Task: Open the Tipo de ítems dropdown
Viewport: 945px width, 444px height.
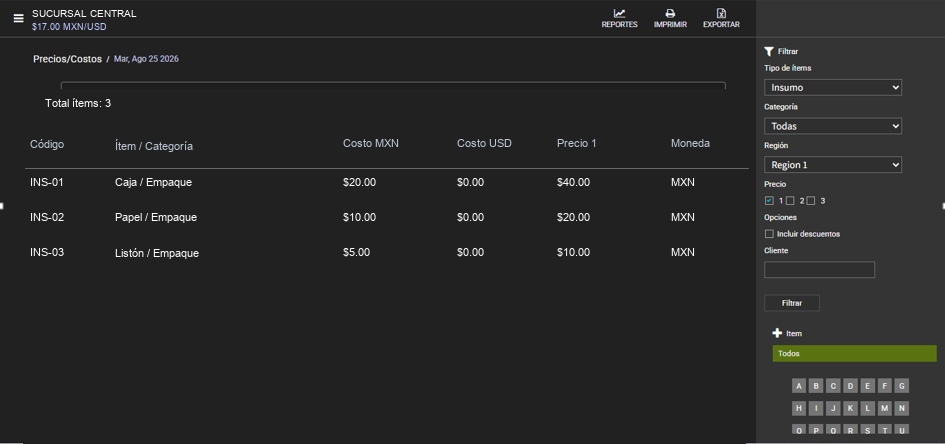Action: coord(833,87)
